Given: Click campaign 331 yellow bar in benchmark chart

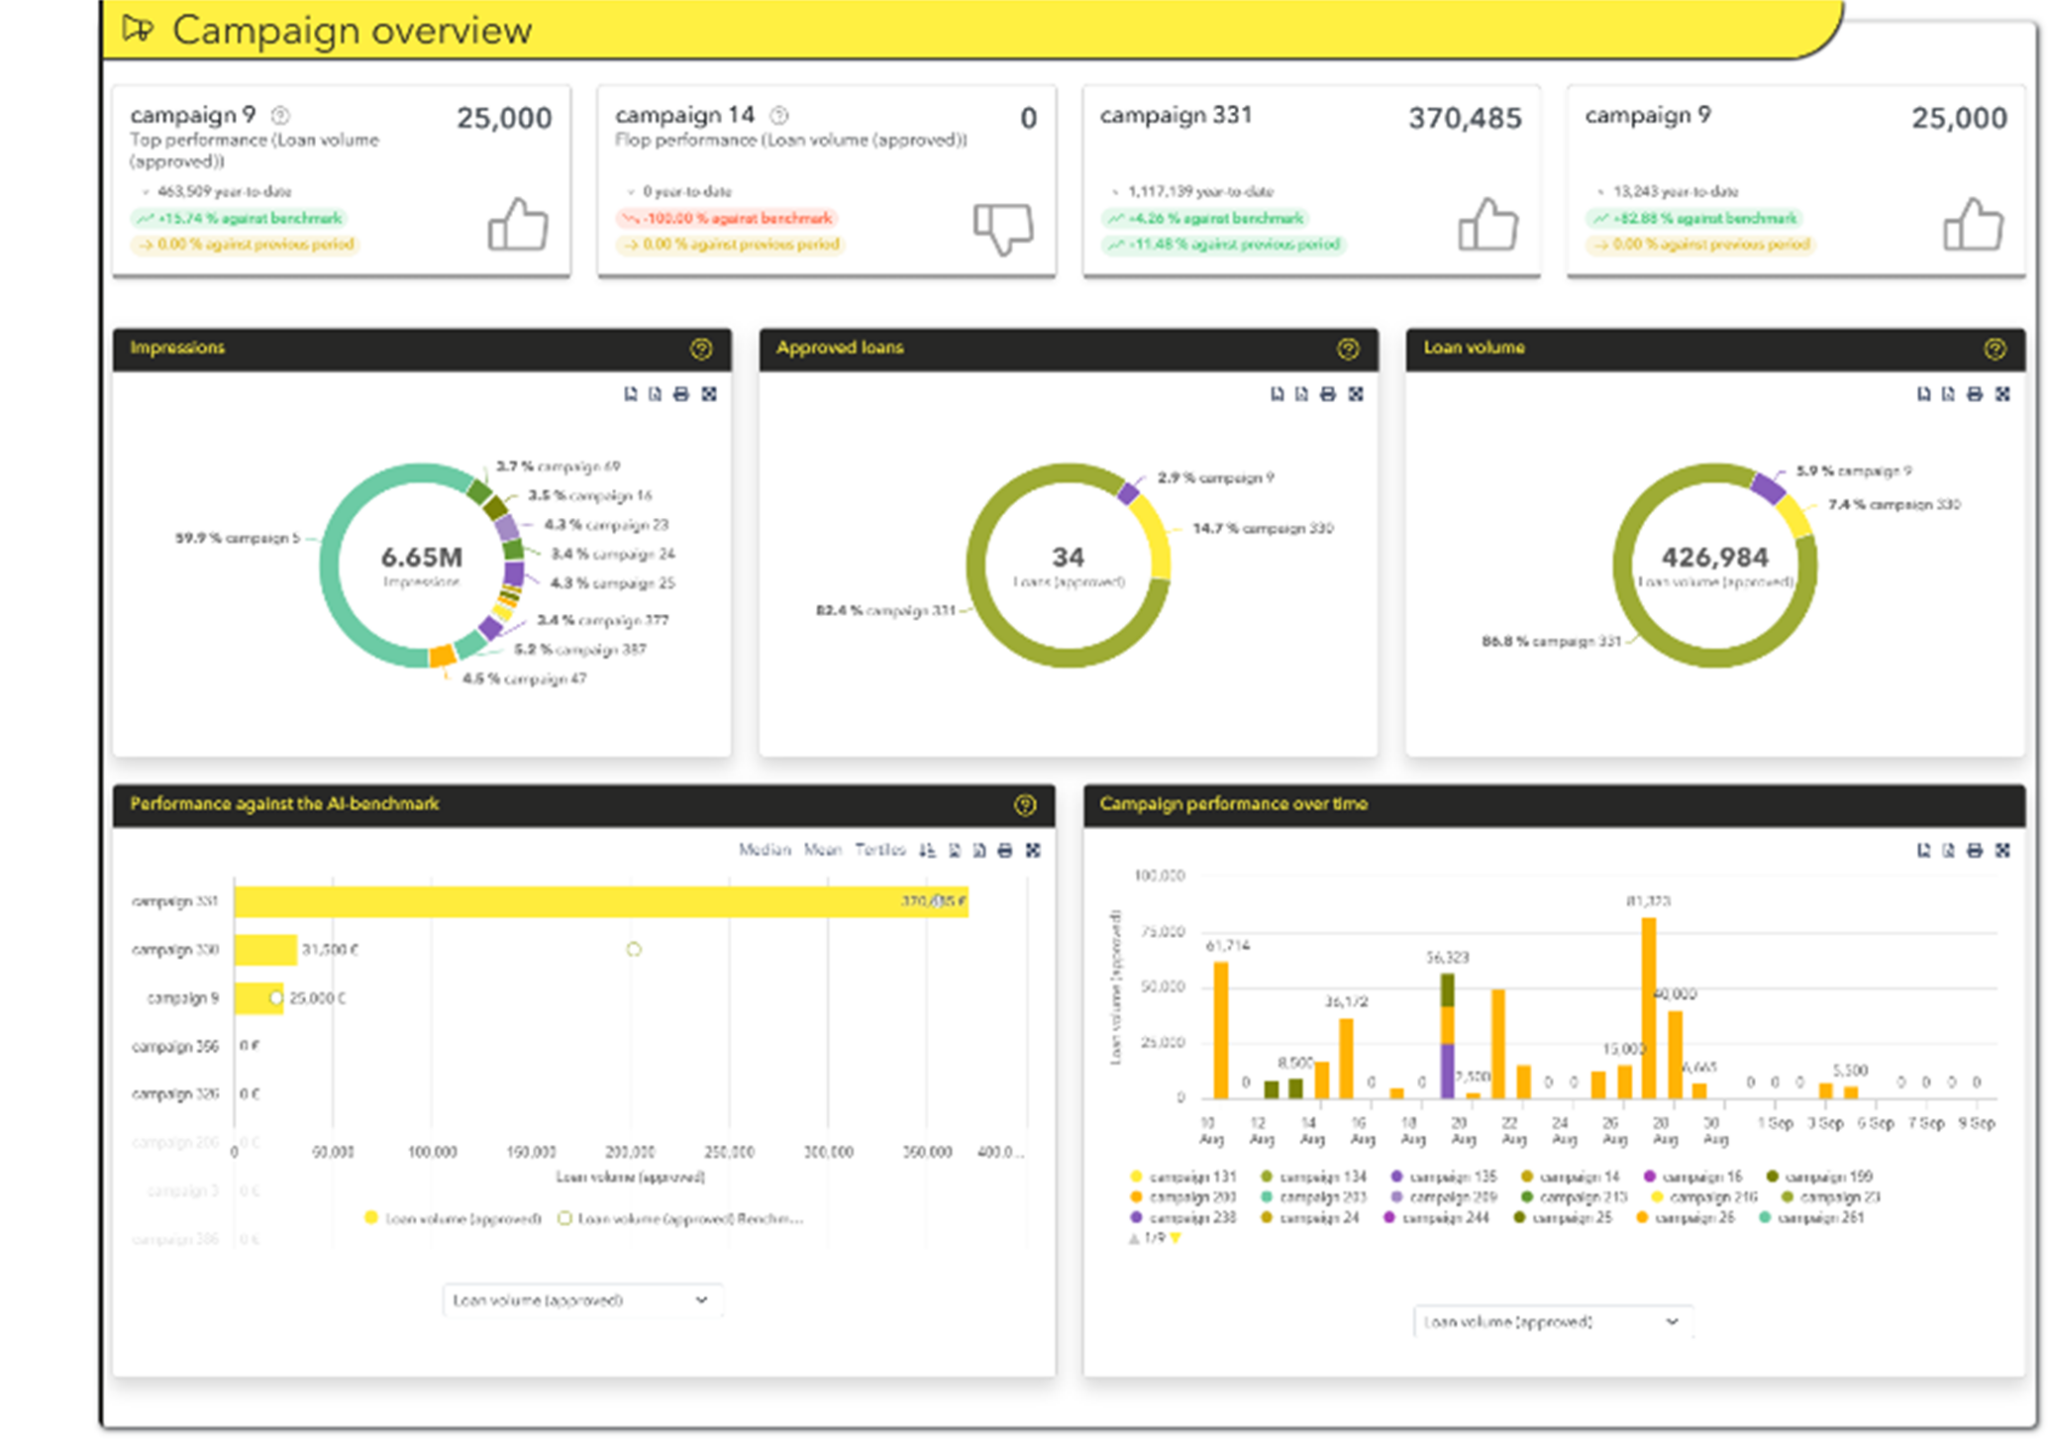Looking at the screenshot, I should (600, 901).
